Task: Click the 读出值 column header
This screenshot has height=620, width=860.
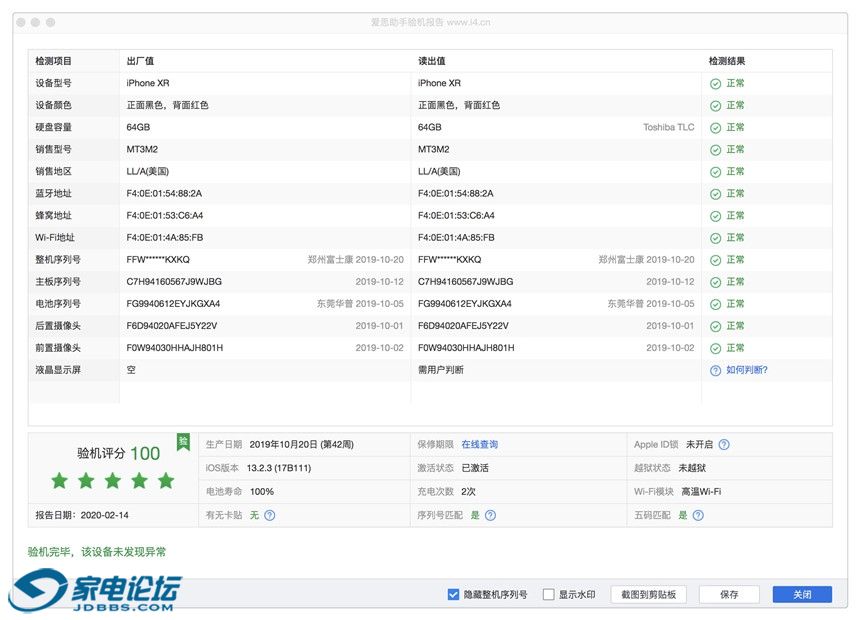Action: 432,61
